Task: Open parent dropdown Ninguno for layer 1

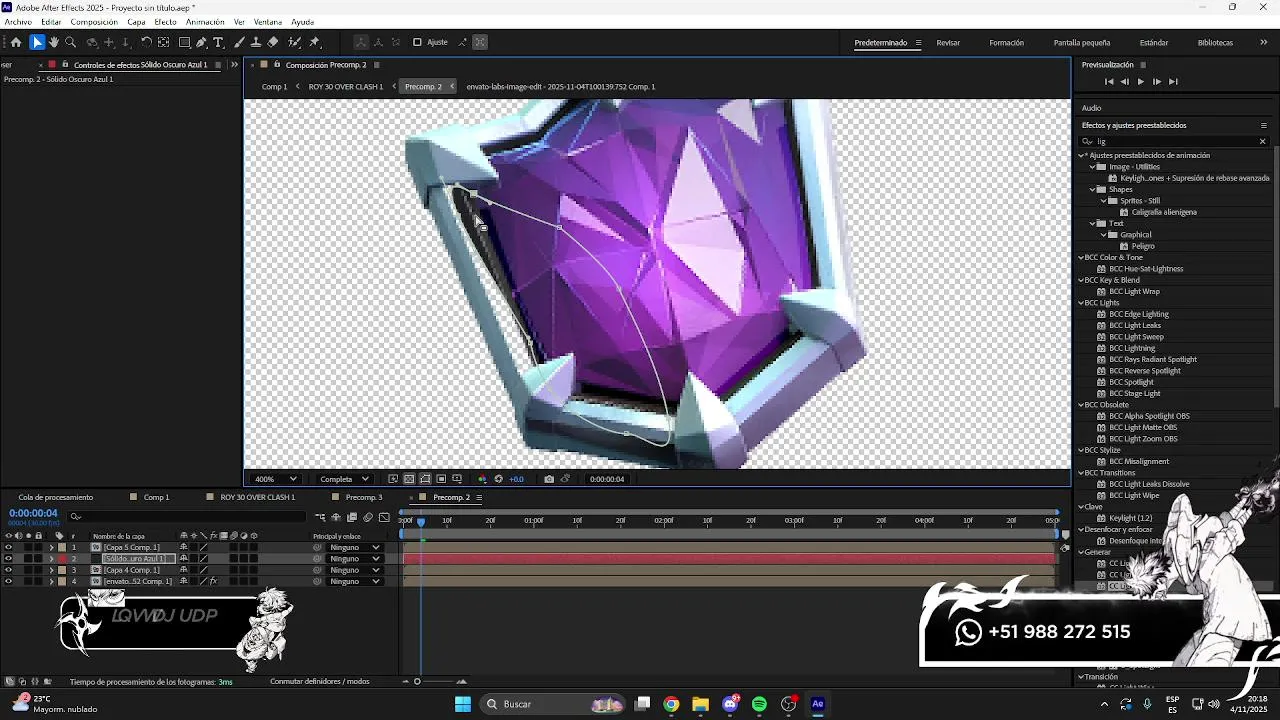Action: coord(355,548)
